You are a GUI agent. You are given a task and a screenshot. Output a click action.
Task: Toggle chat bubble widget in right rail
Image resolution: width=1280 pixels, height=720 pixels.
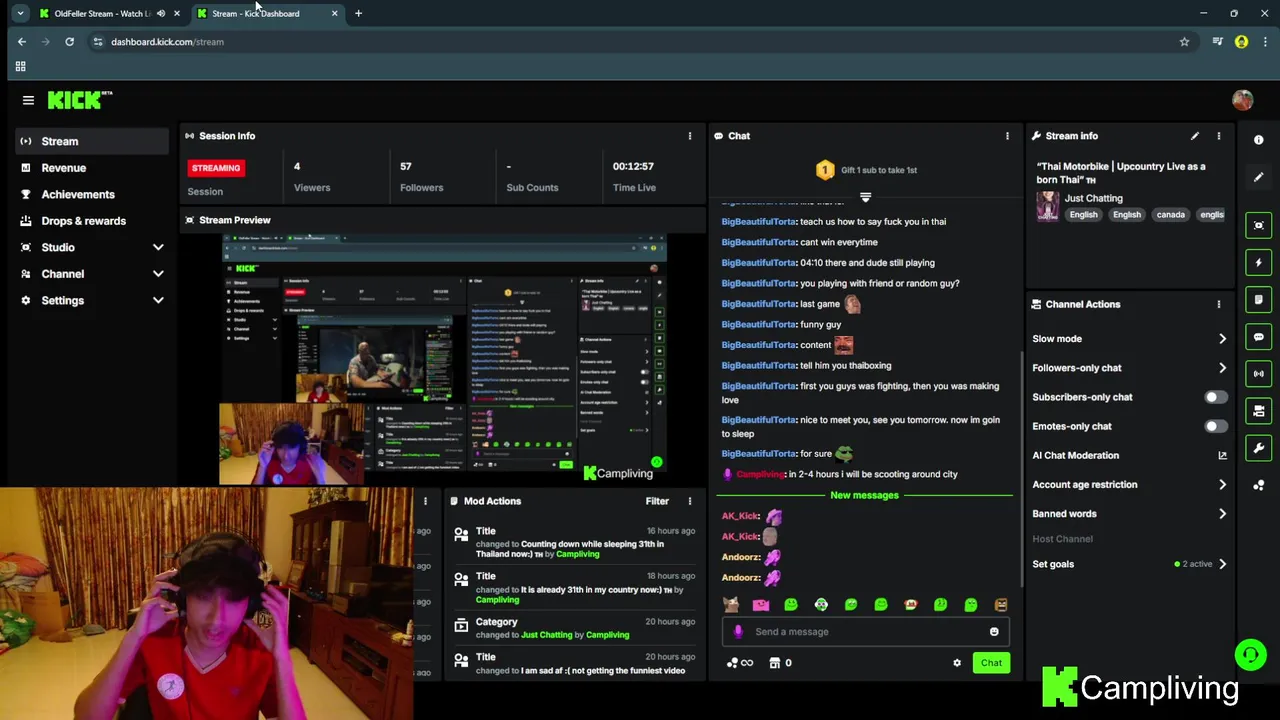point(1259,337)
